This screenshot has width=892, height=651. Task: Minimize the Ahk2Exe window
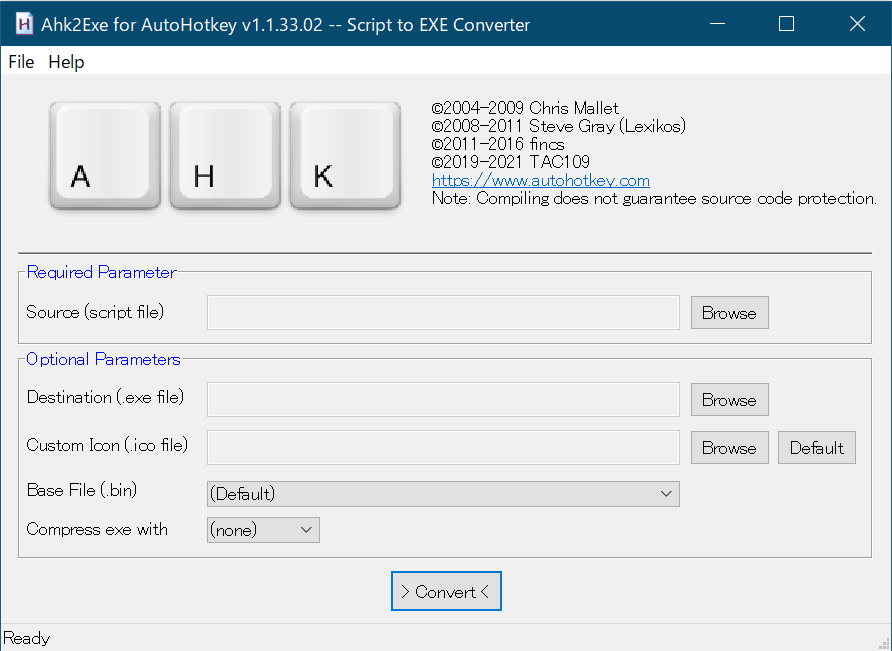[717, 24]
